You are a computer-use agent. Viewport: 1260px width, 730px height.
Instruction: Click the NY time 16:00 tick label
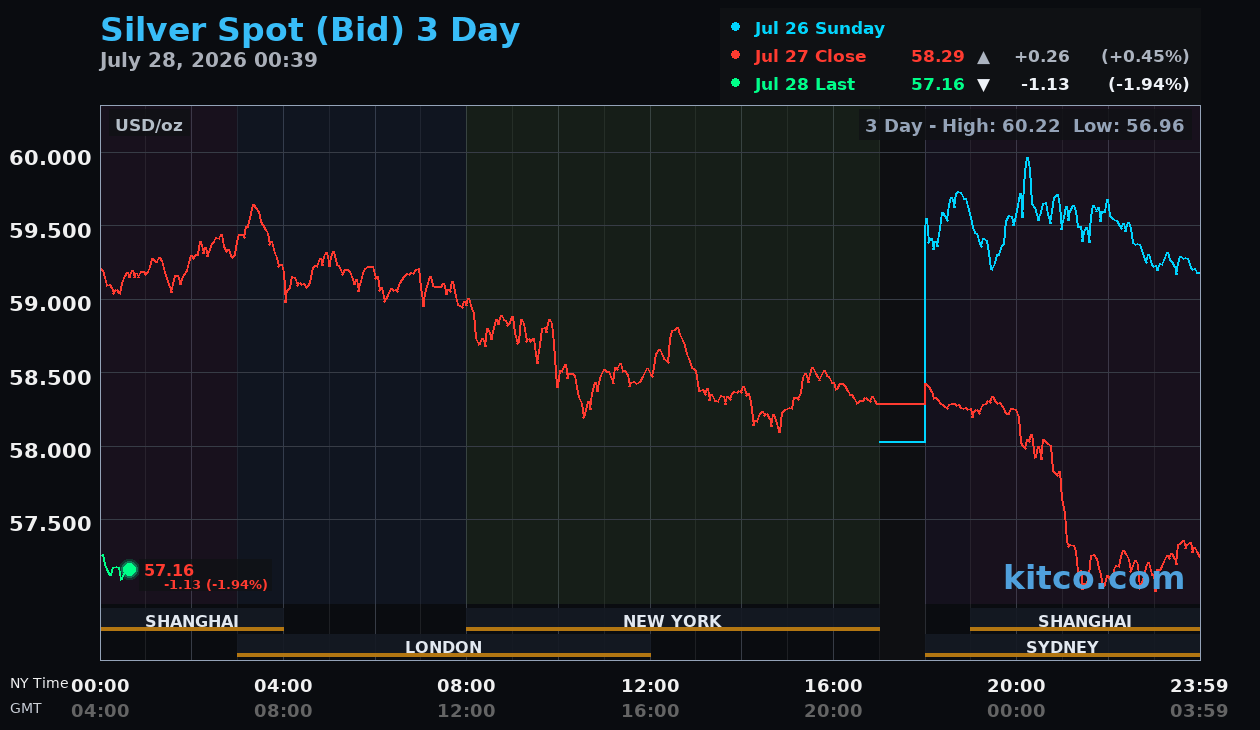(x=833, y=686)
